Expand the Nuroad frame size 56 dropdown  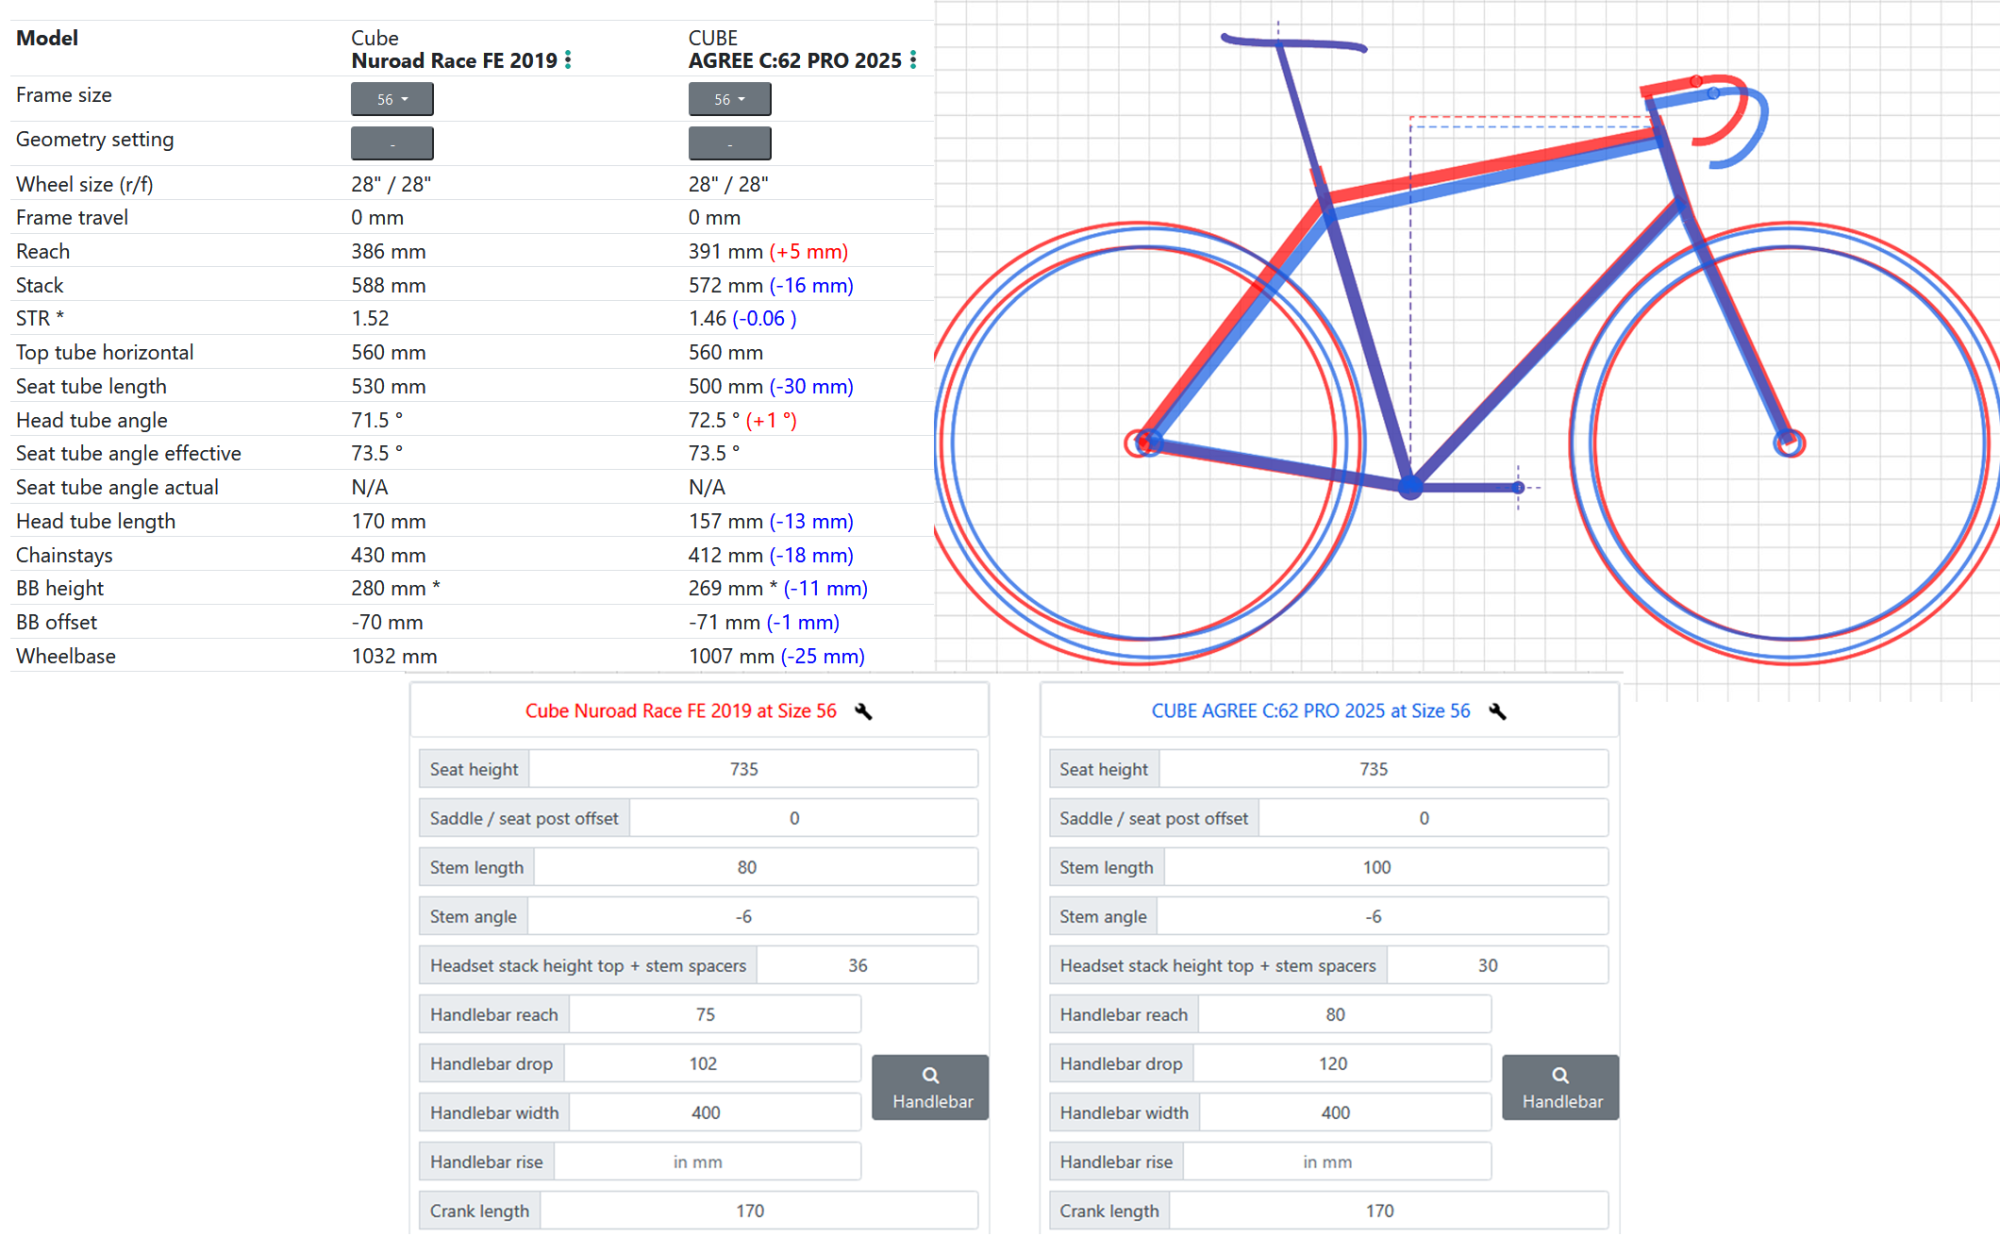tap(392, 99)
